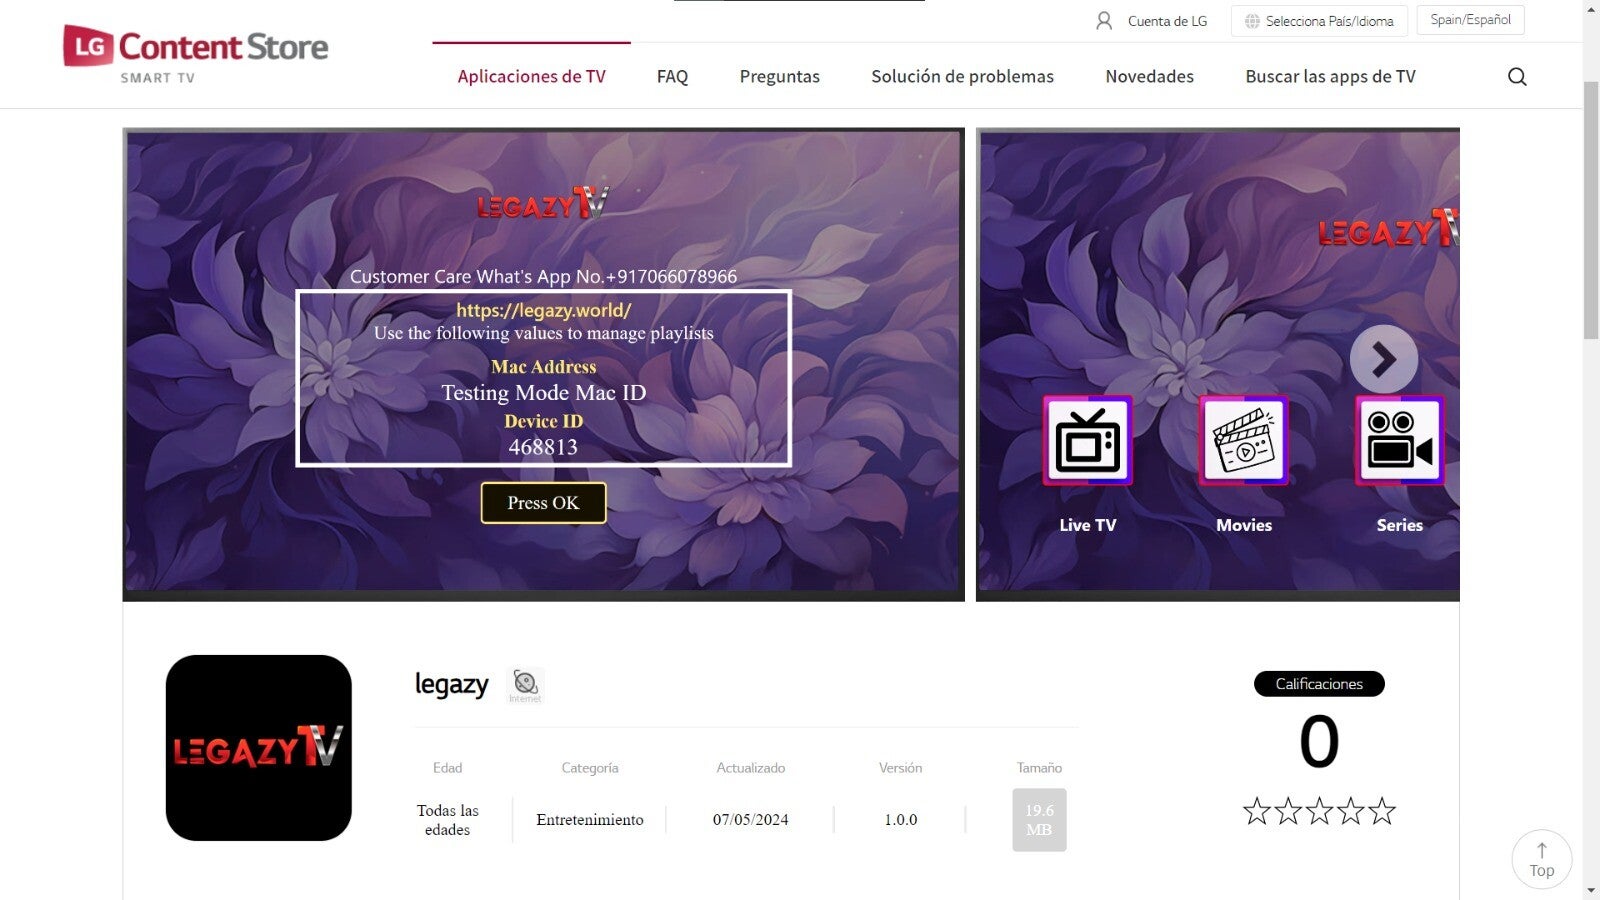Open the Preguntas menu item

click(780, 76)
